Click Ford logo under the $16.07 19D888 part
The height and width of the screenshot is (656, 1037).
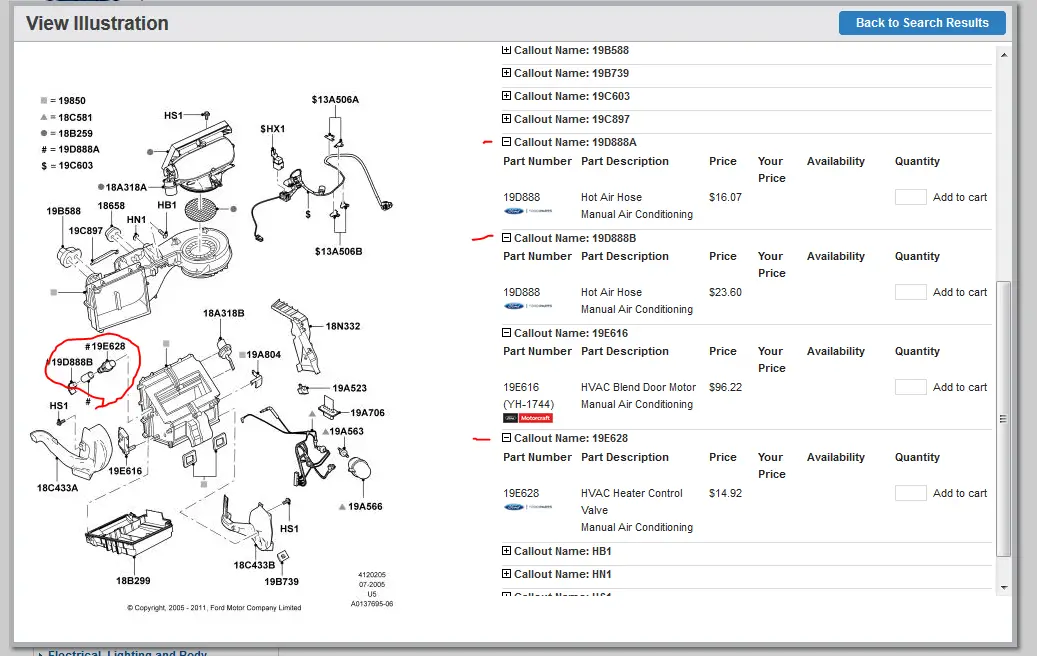tap(528, 211)
